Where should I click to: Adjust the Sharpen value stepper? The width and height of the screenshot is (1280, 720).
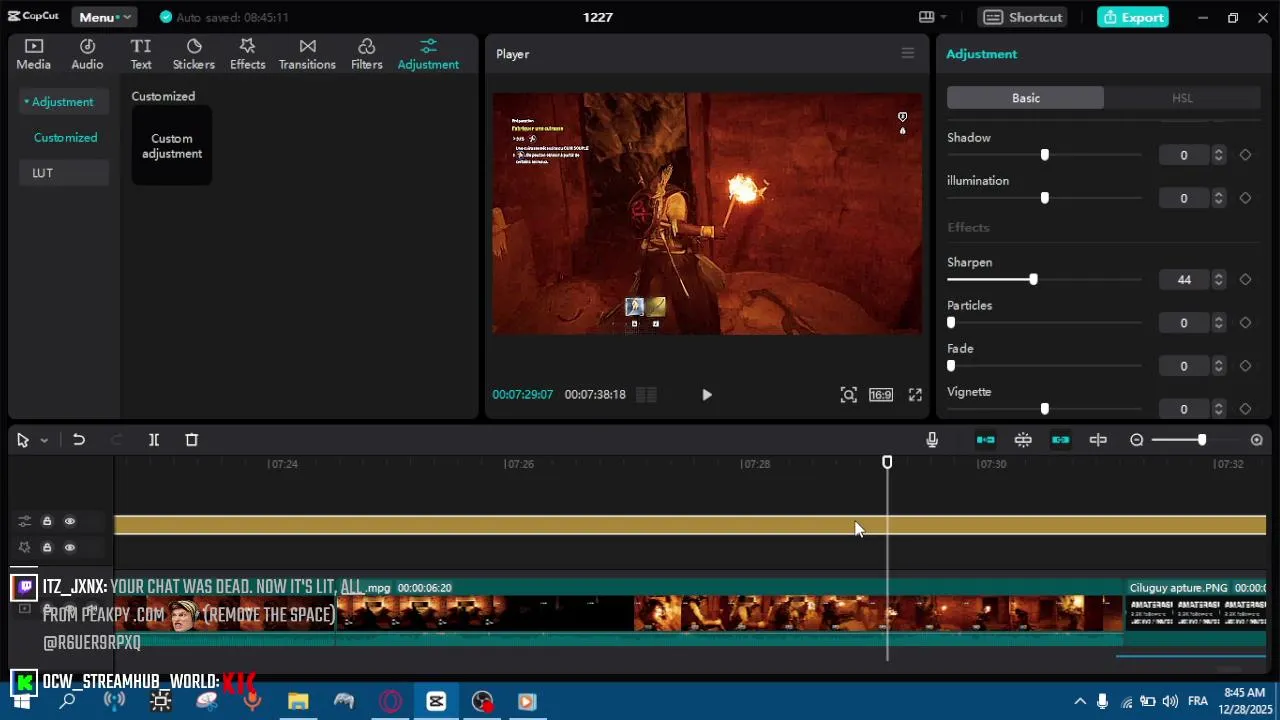point(1218,280)
